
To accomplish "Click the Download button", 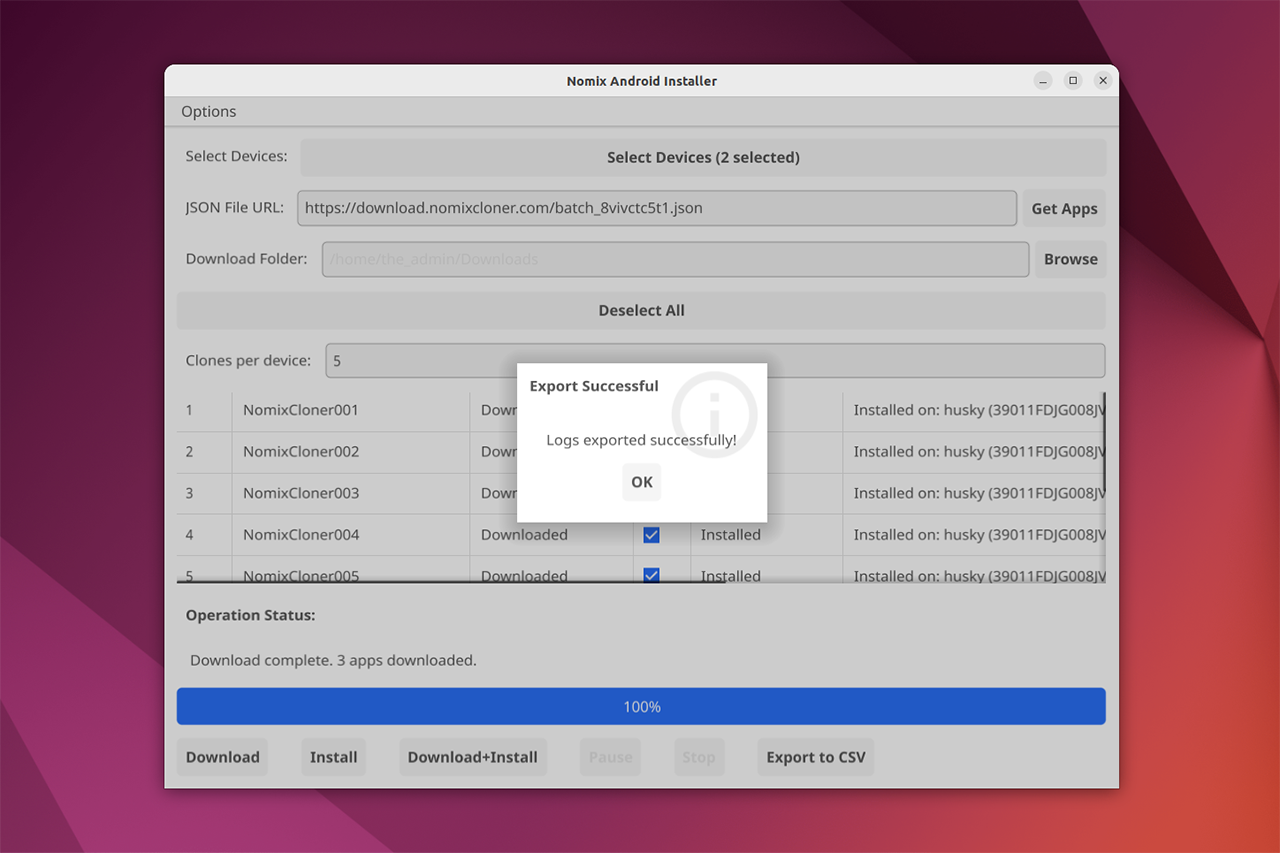I will click(x=223, y=757).
